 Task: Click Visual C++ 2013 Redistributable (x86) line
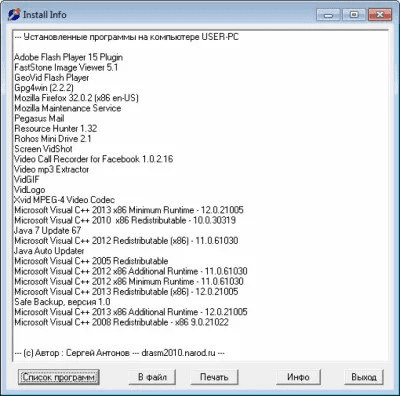click(x=126, y=292)
